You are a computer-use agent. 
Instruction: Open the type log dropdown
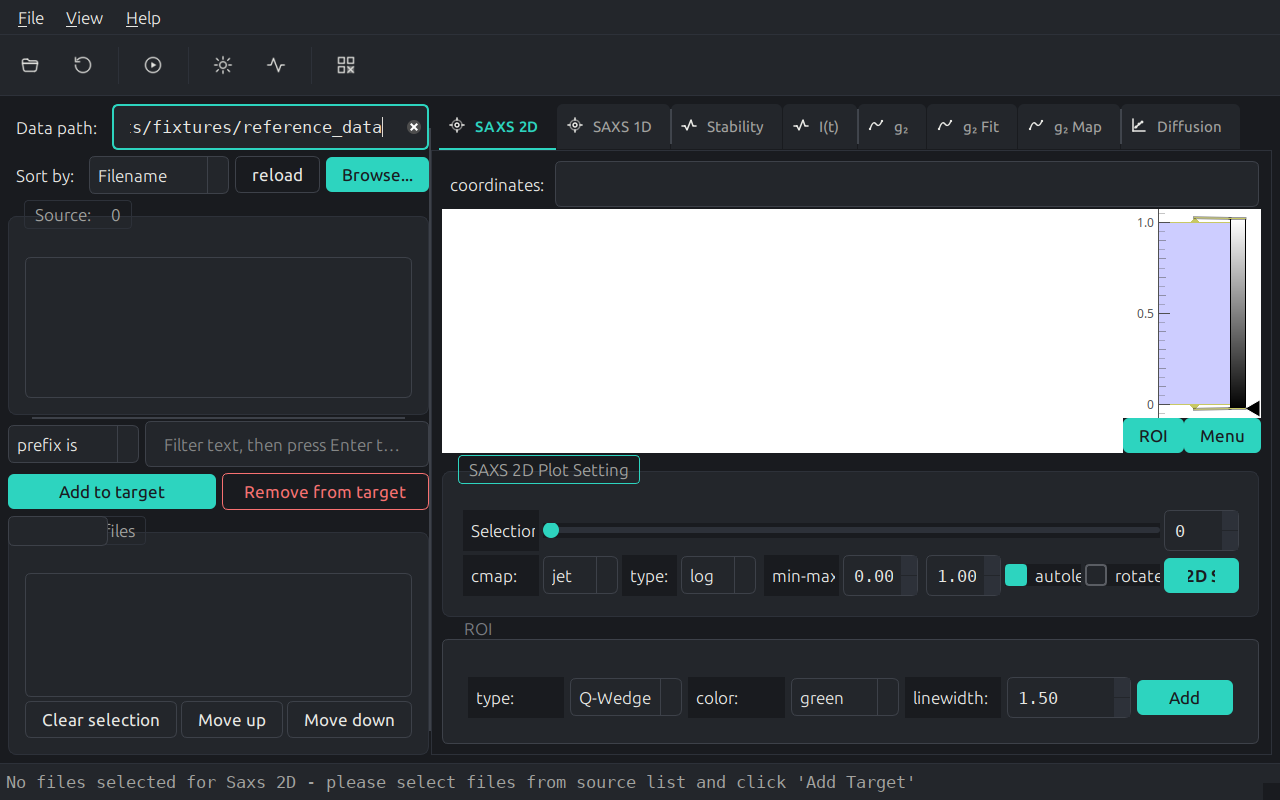pyautogui.click(x=718, y=576)
